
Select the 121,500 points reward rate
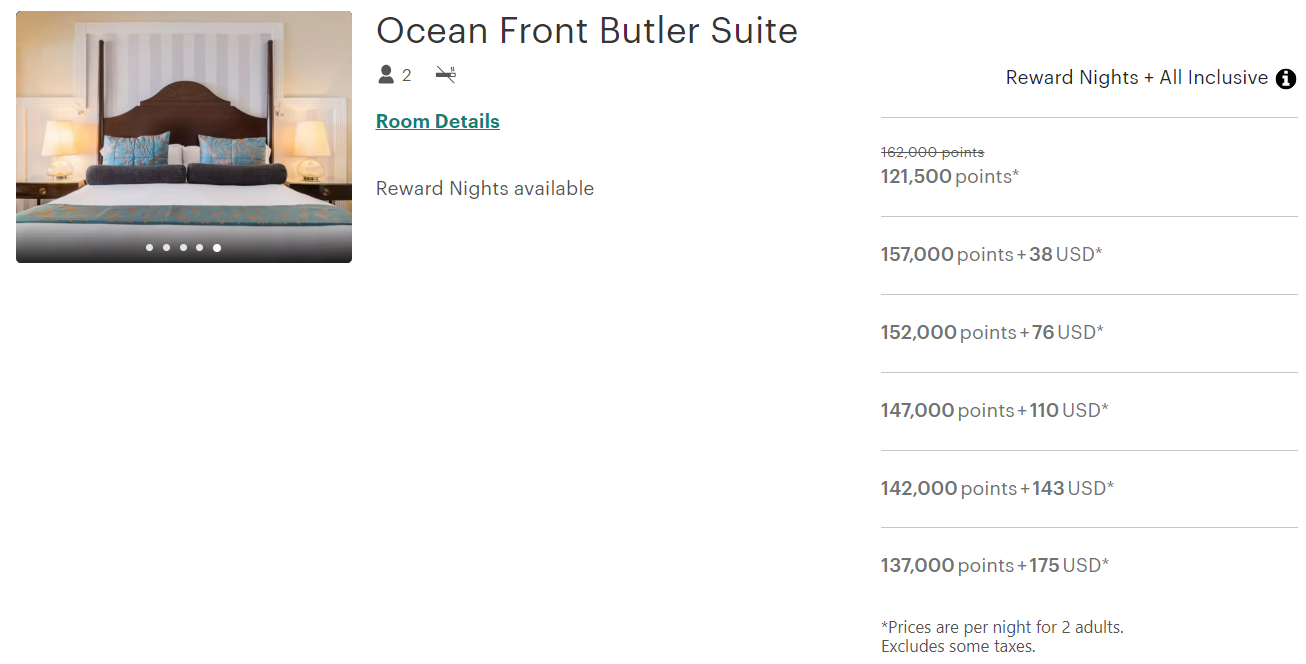point(950,175)
